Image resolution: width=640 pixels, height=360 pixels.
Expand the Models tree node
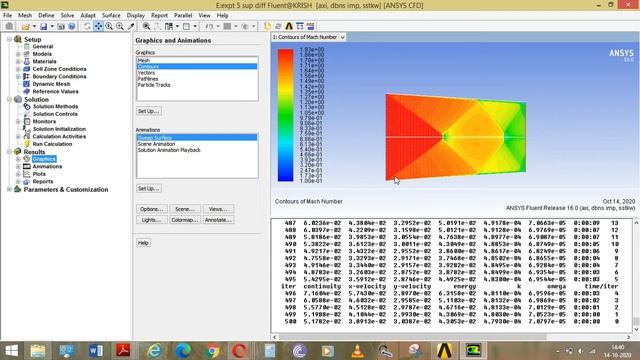pos(18,54)
